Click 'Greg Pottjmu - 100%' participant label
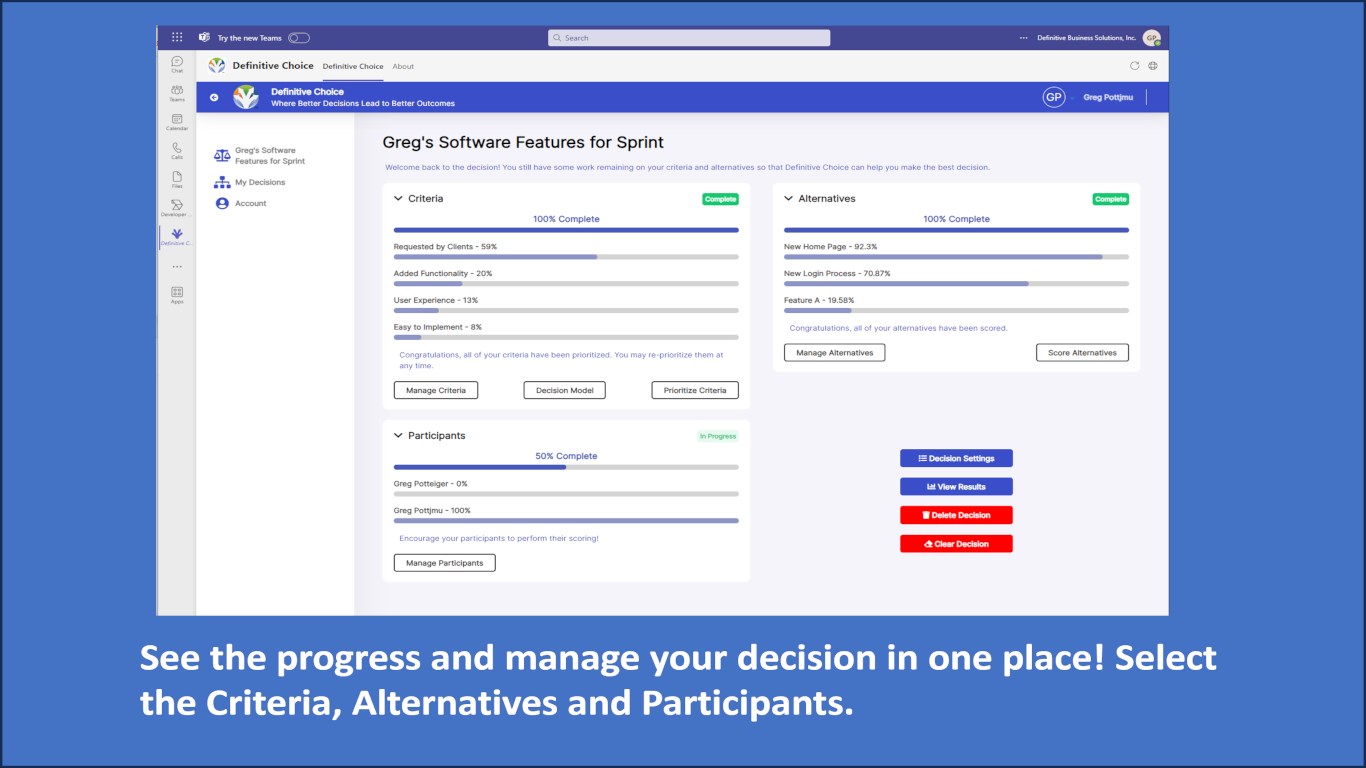Image resolution: width=1366 pixels, height=768 pixels. [x=432, y=510]
